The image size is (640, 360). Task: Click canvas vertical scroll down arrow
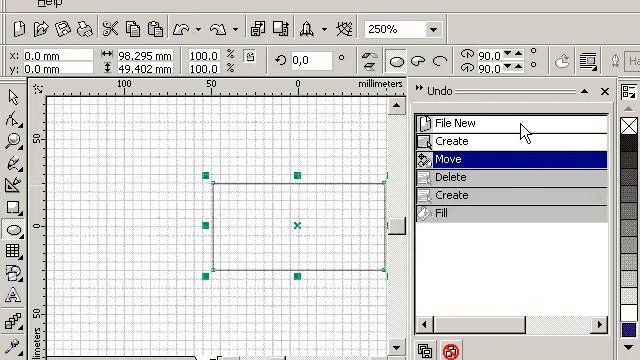tap(396, 348)
